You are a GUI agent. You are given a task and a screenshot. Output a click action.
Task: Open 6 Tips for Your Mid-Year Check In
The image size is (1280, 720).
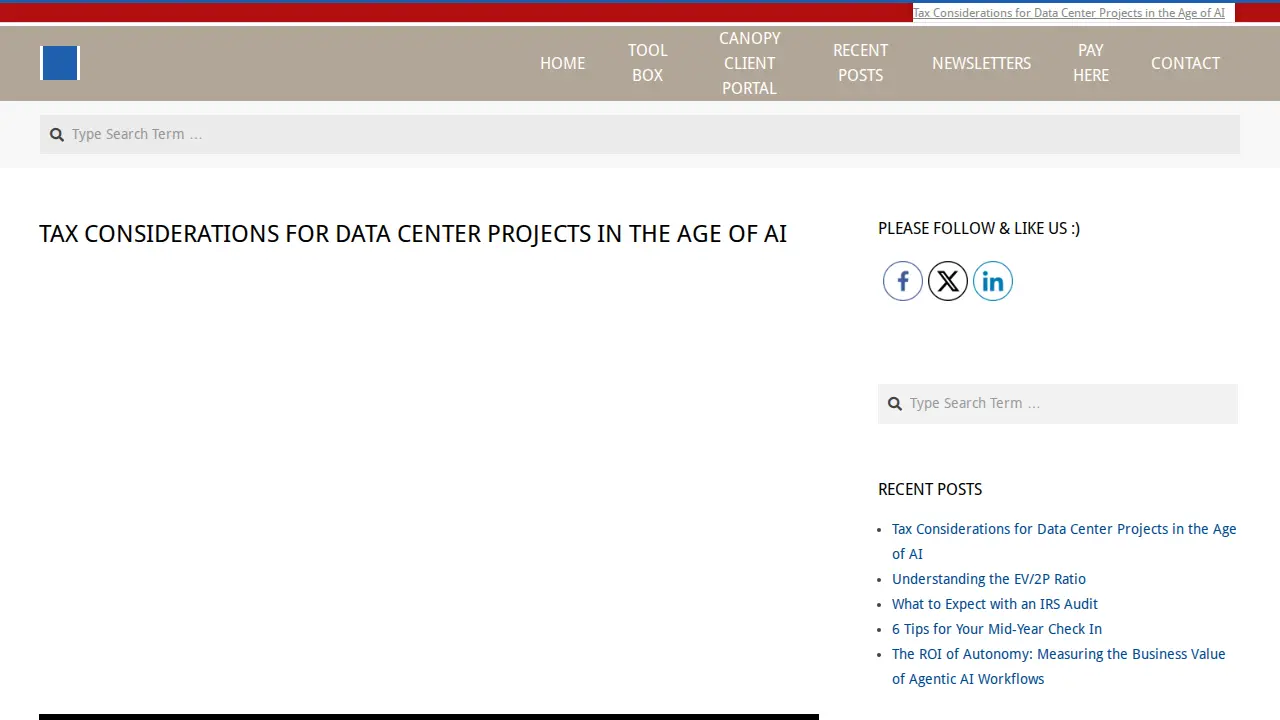[x=997, y=629]
